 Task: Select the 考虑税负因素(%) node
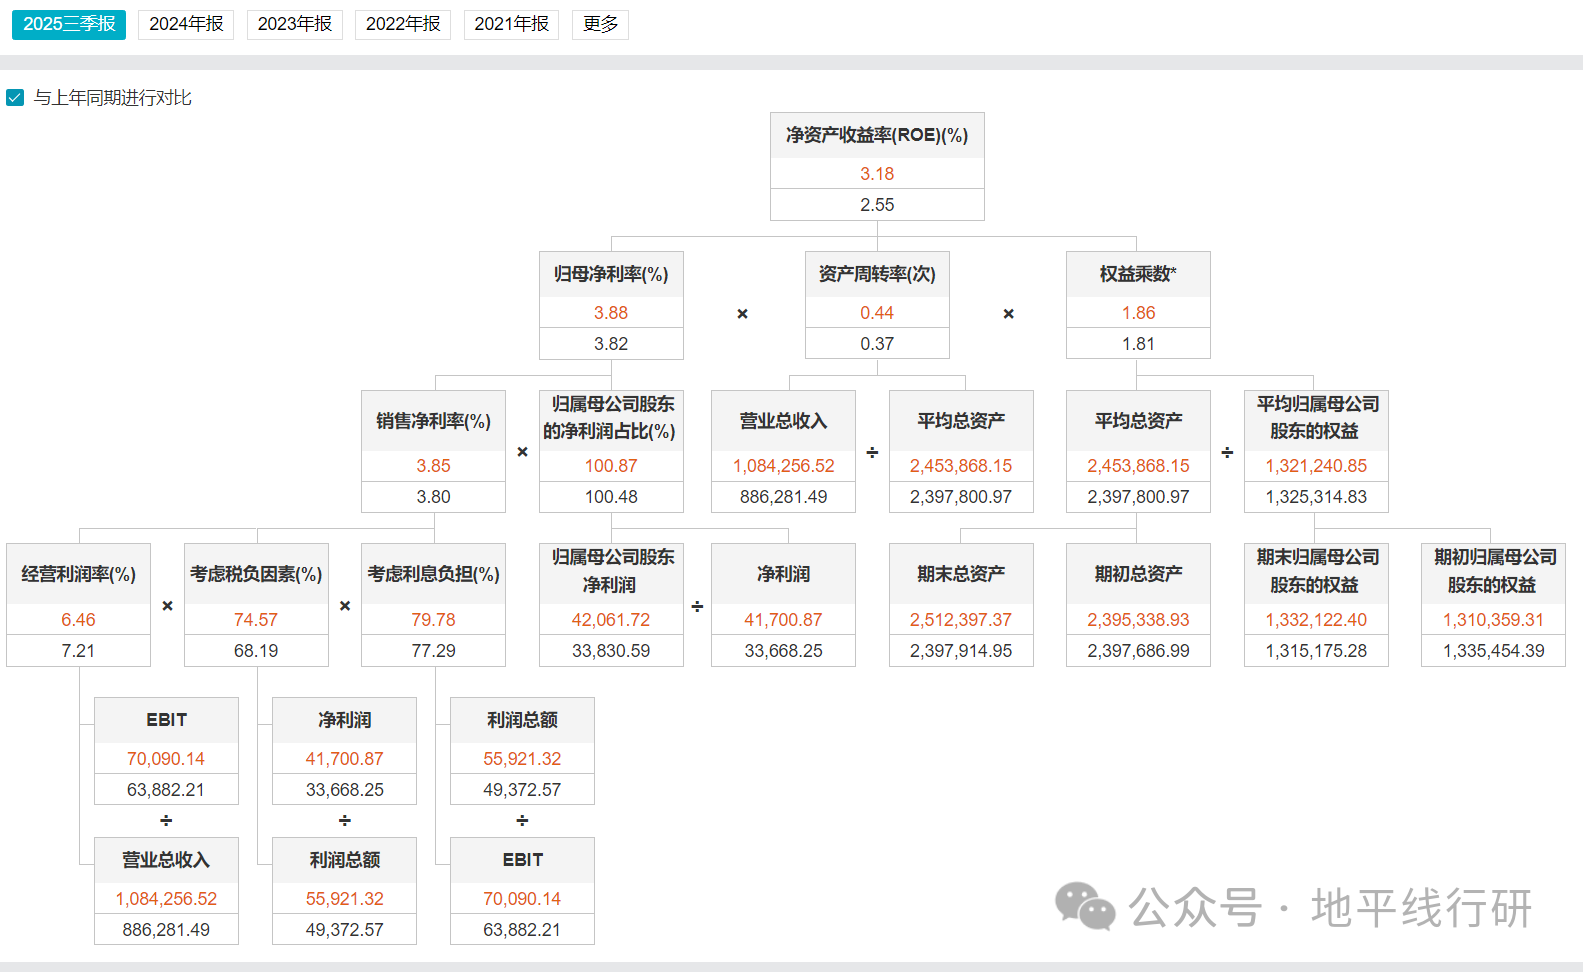tap(256, 574)
